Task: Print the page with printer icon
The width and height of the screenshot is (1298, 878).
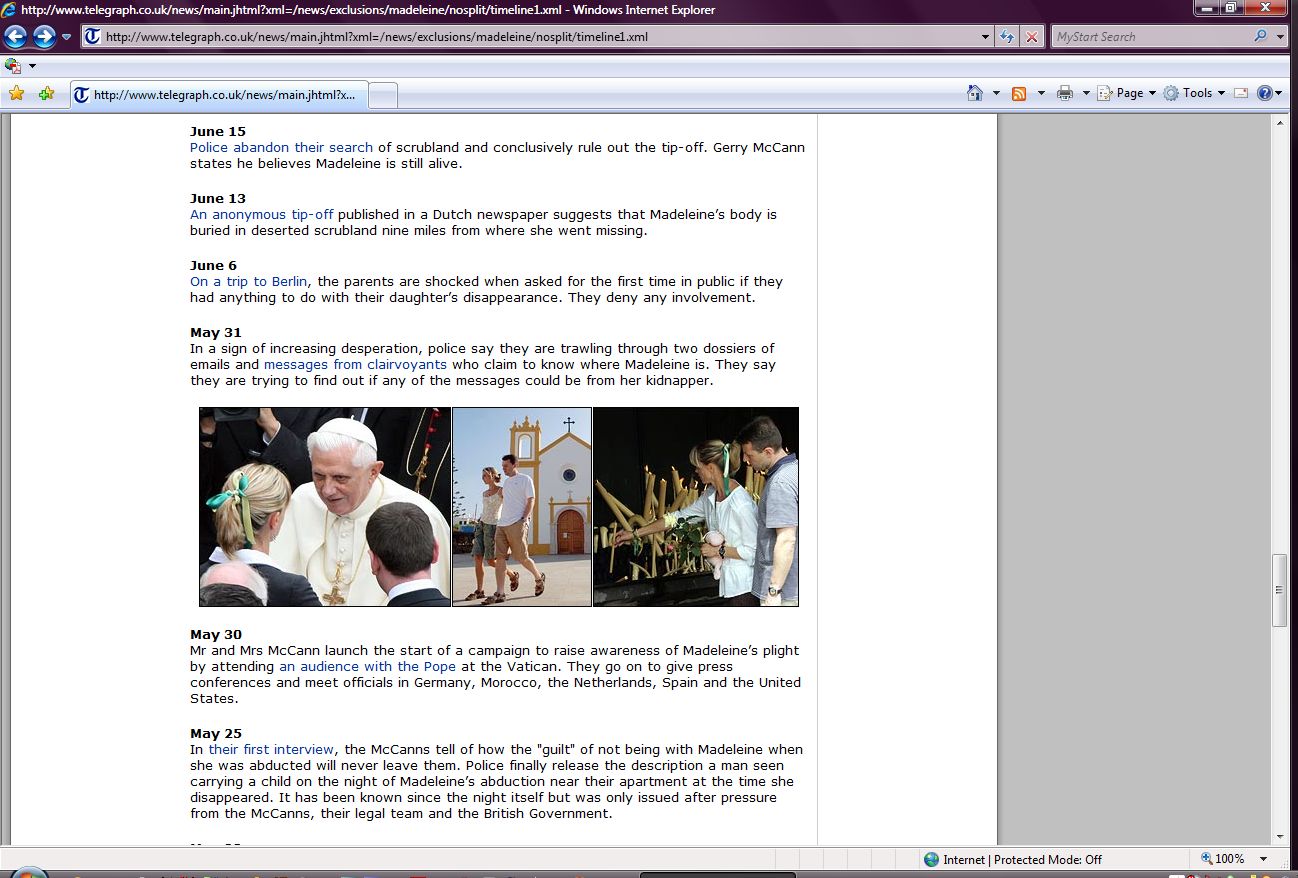Action: tap(1065, 93)
